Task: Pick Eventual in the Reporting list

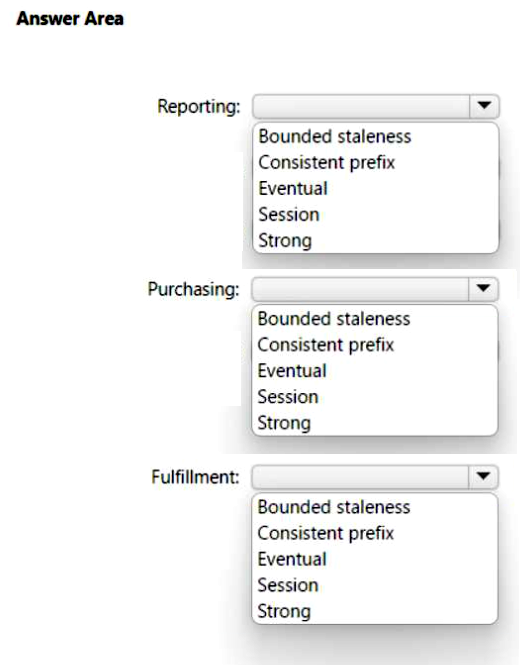Action: (293, 189)
